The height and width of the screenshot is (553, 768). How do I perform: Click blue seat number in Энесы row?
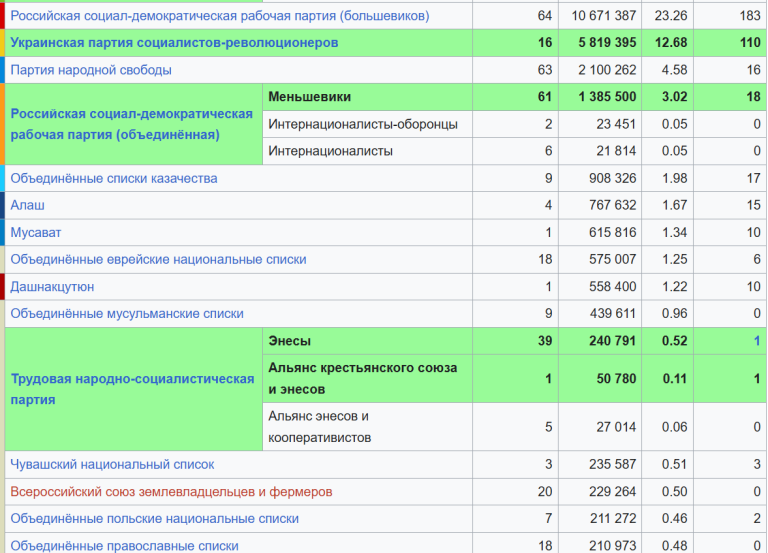click(757, 341)
